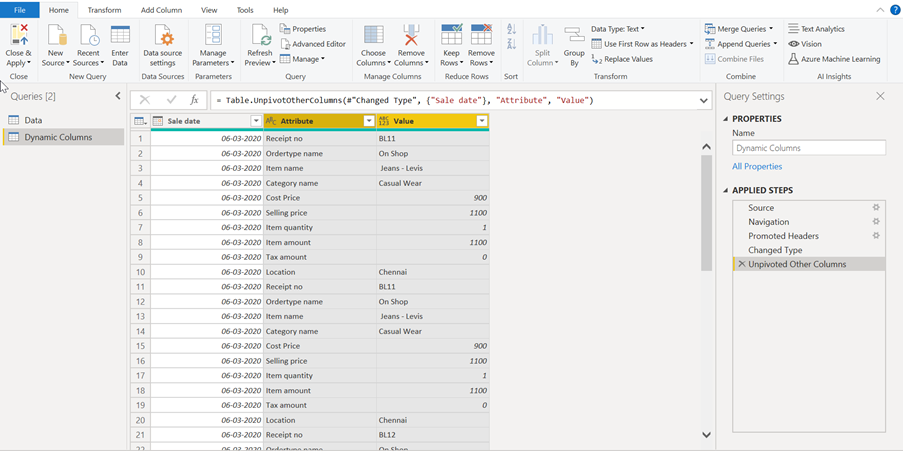The height and width of the screenshot is (451, 903).
Task: Switch to the Add Column tab
Action: point(161,10)
